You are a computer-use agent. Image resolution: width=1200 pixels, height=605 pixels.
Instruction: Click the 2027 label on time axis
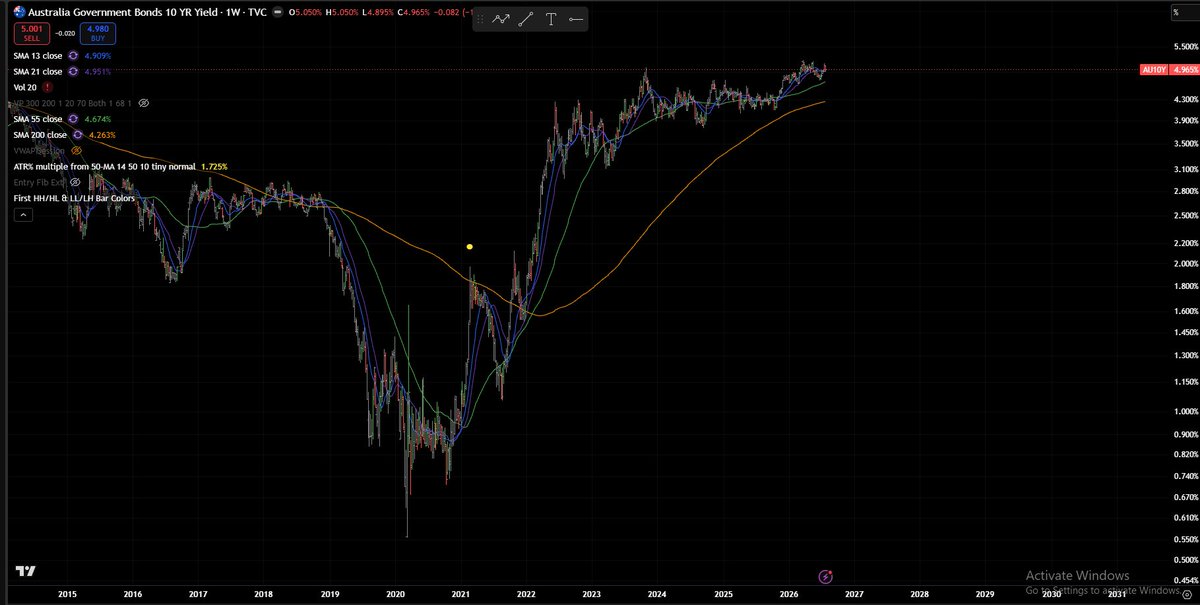(853, 593)
